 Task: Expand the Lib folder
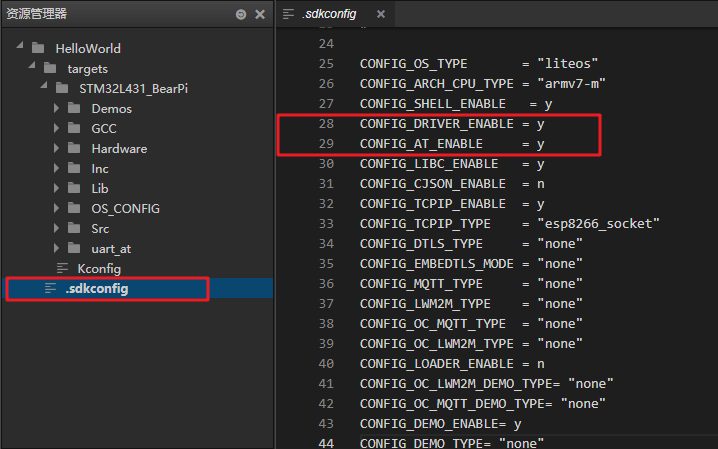pyautogui.click(x=56, y=188)
